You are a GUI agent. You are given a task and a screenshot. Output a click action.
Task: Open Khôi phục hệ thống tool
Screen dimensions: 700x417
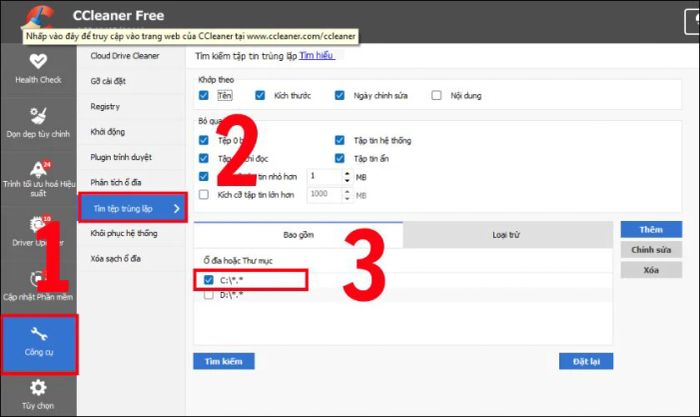coord(124,233)
